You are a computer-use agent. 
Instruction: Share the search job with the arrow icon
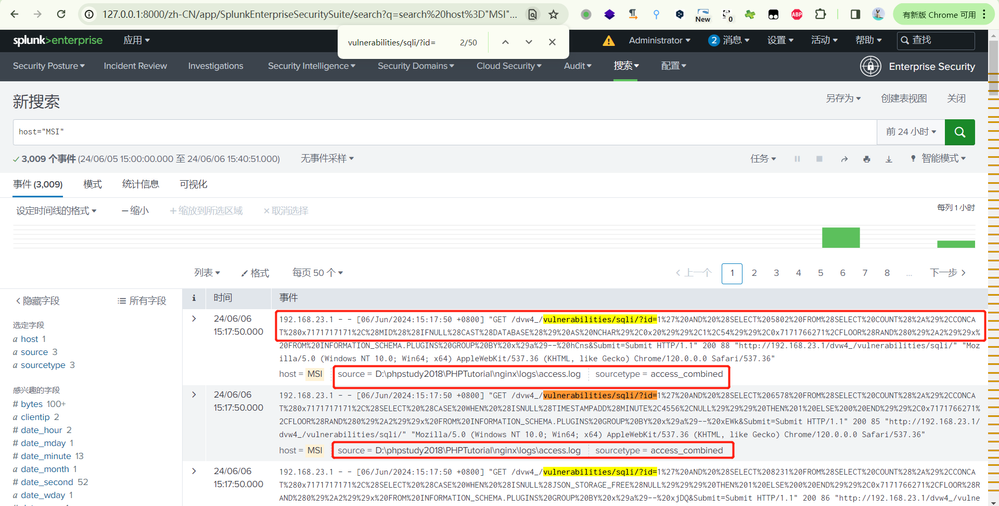point(844,159)
